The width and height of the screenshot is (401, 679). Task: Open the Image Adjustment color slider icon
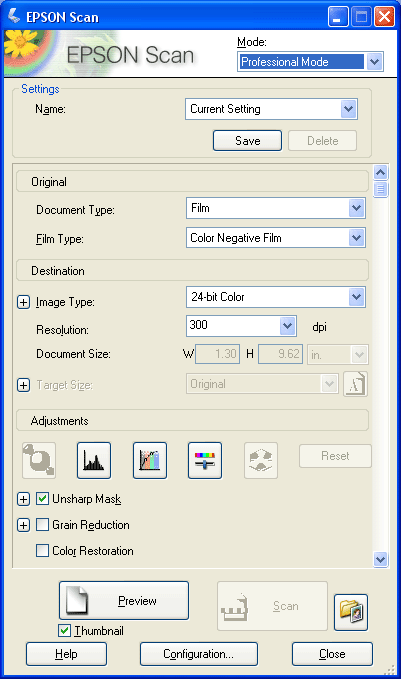click(x=205, y=460)
